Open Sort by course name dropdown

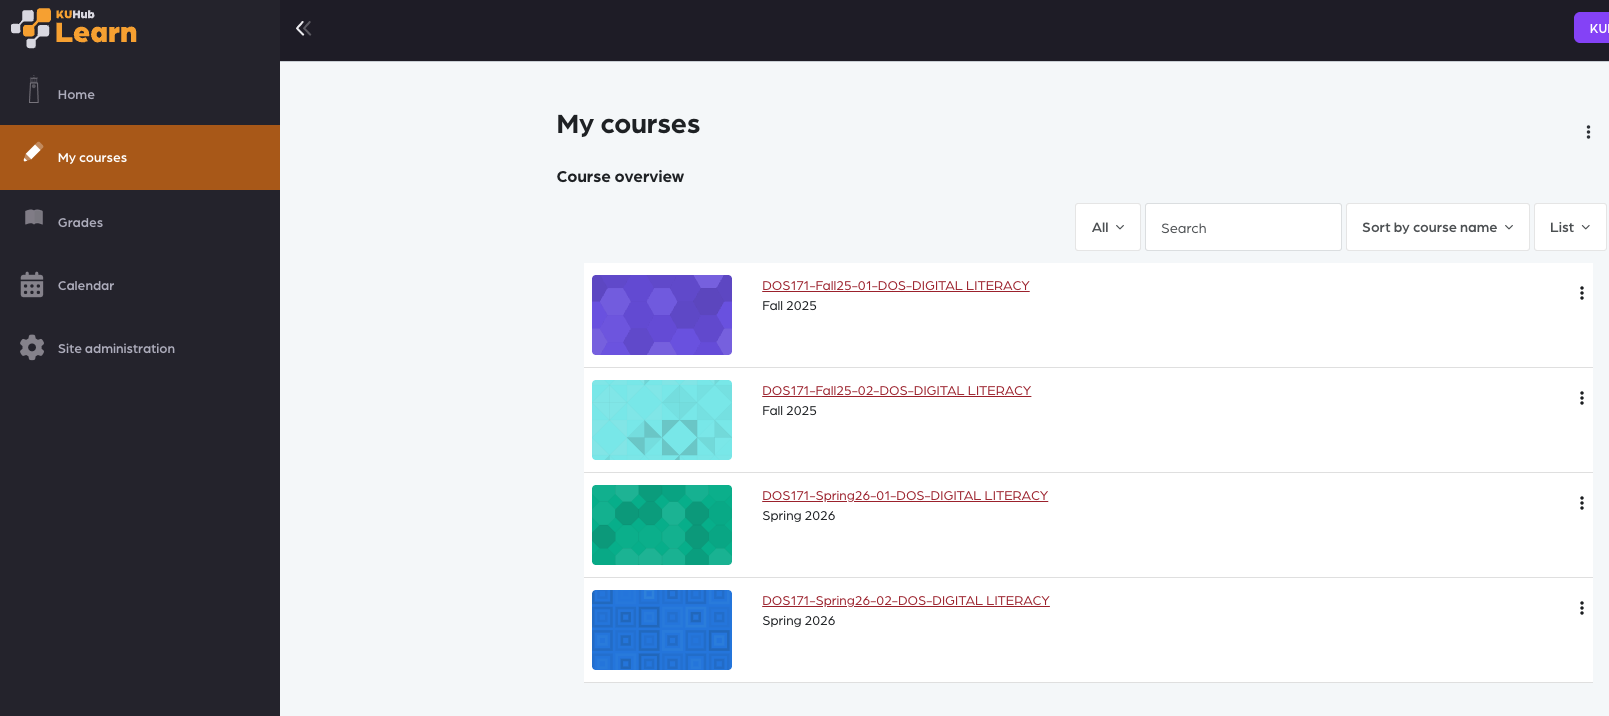tap(1437, 227)
